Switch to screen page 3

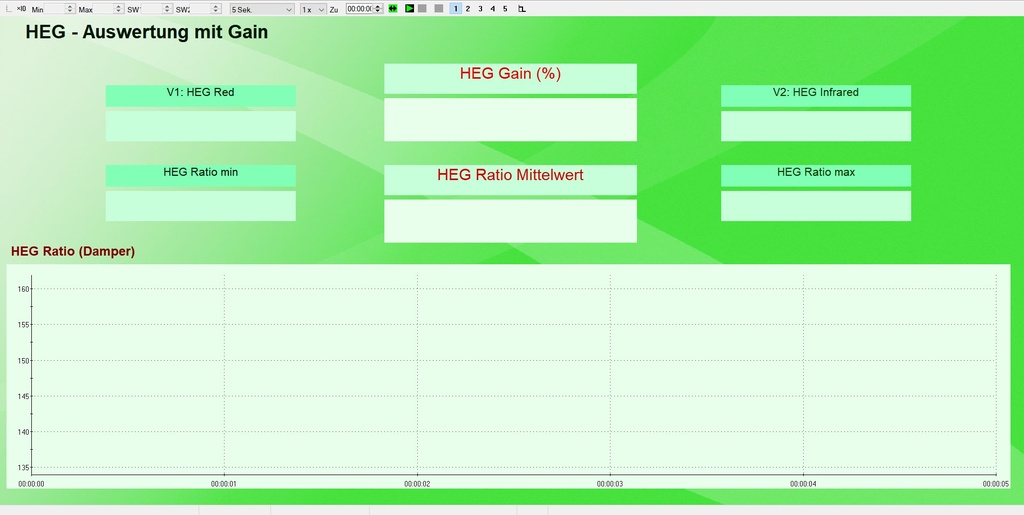point(480,8)
